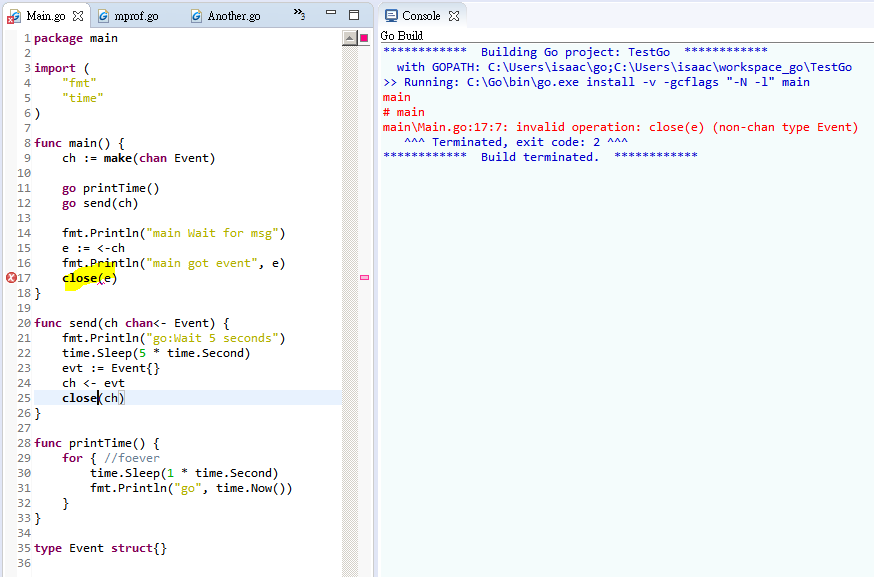Click the Go file icon on Another.go tab
This screenshot has width=874, height=577.
click(196, 16)
